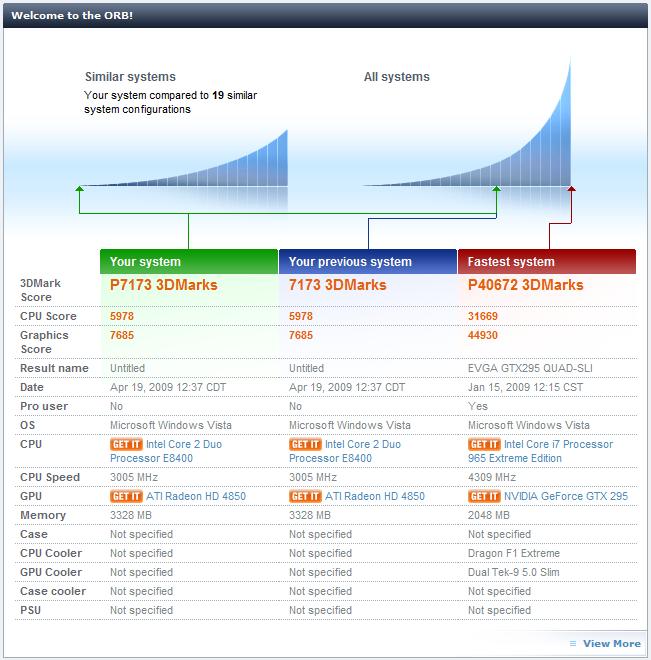Click Your system CPU score 5978

pos(122,316)
